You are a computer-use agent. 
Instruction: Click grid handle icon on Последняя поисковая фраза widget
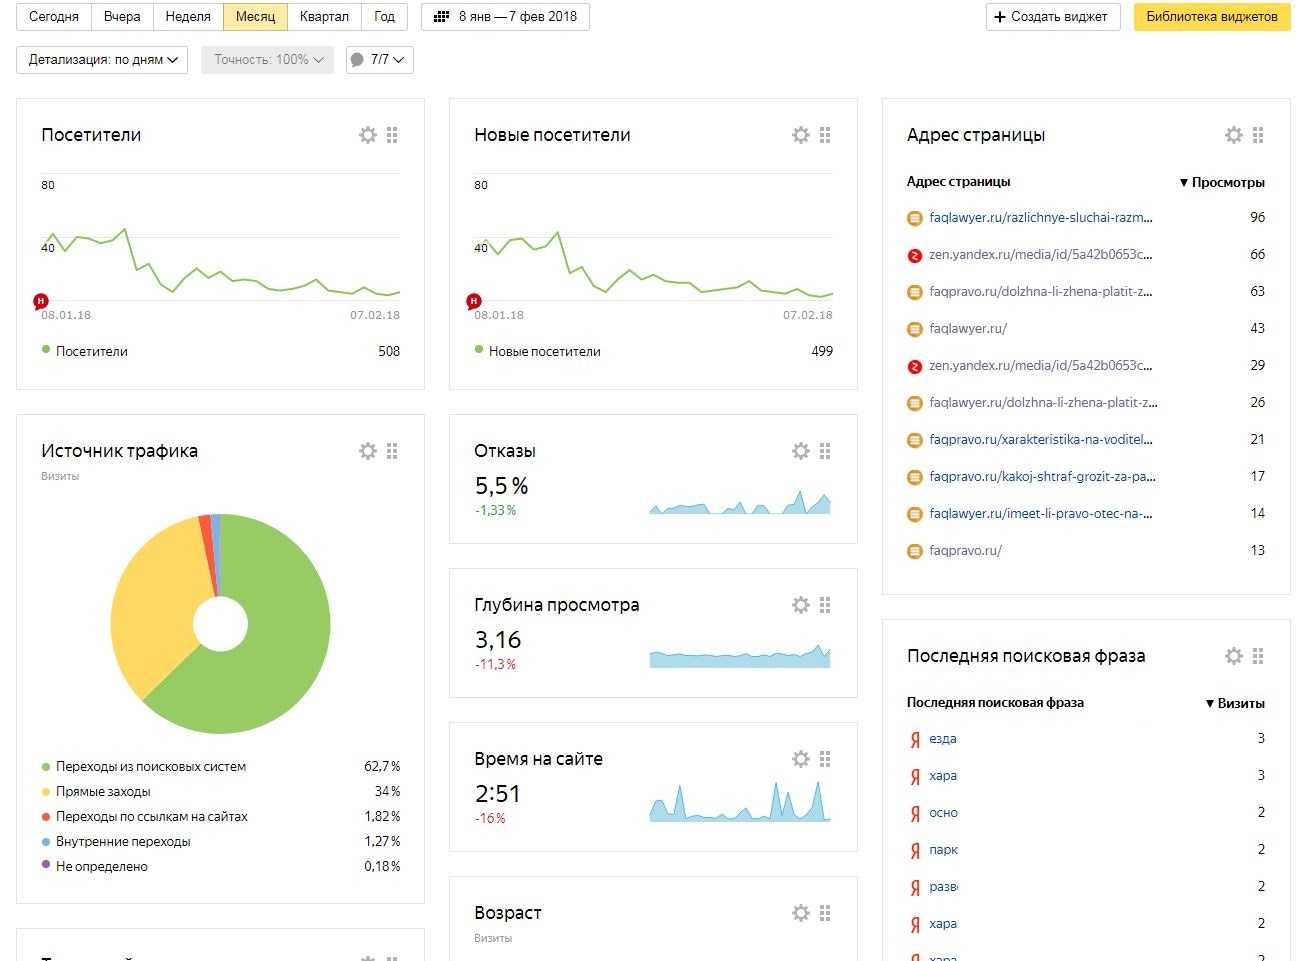click(1258, 656)
